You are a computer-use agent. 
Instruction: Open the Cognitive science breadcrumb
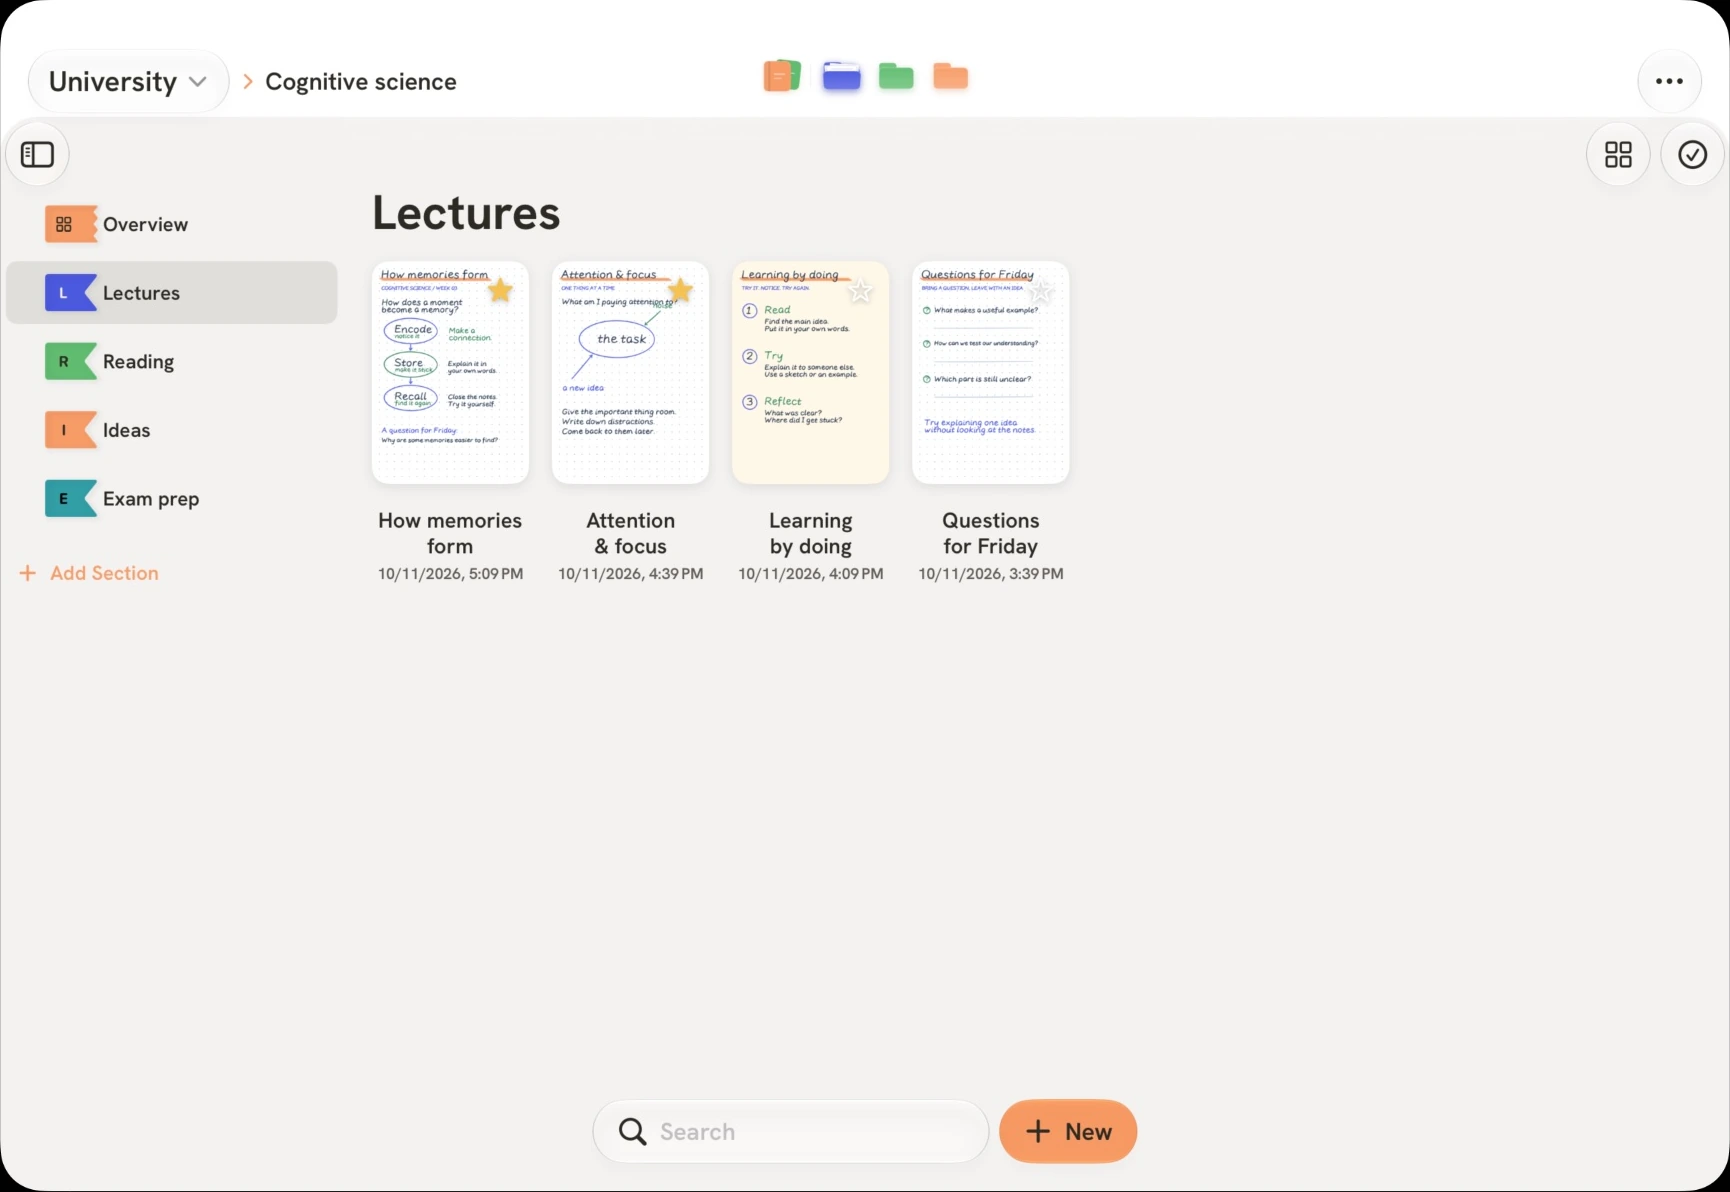pyautogui.click(x=361, y=82)
